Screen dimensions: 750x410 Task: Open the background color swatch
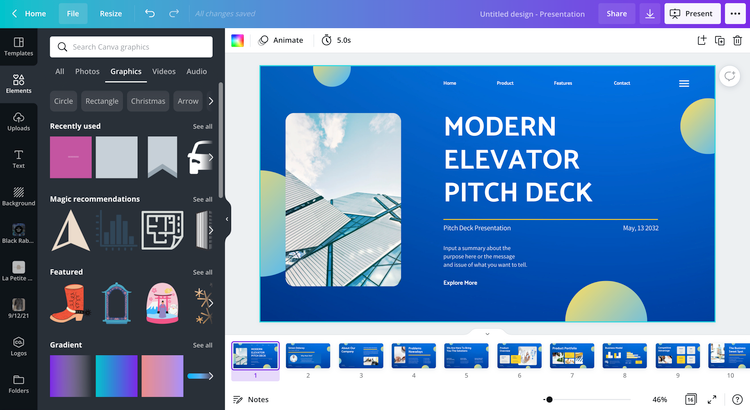click(x=237, y=41)
